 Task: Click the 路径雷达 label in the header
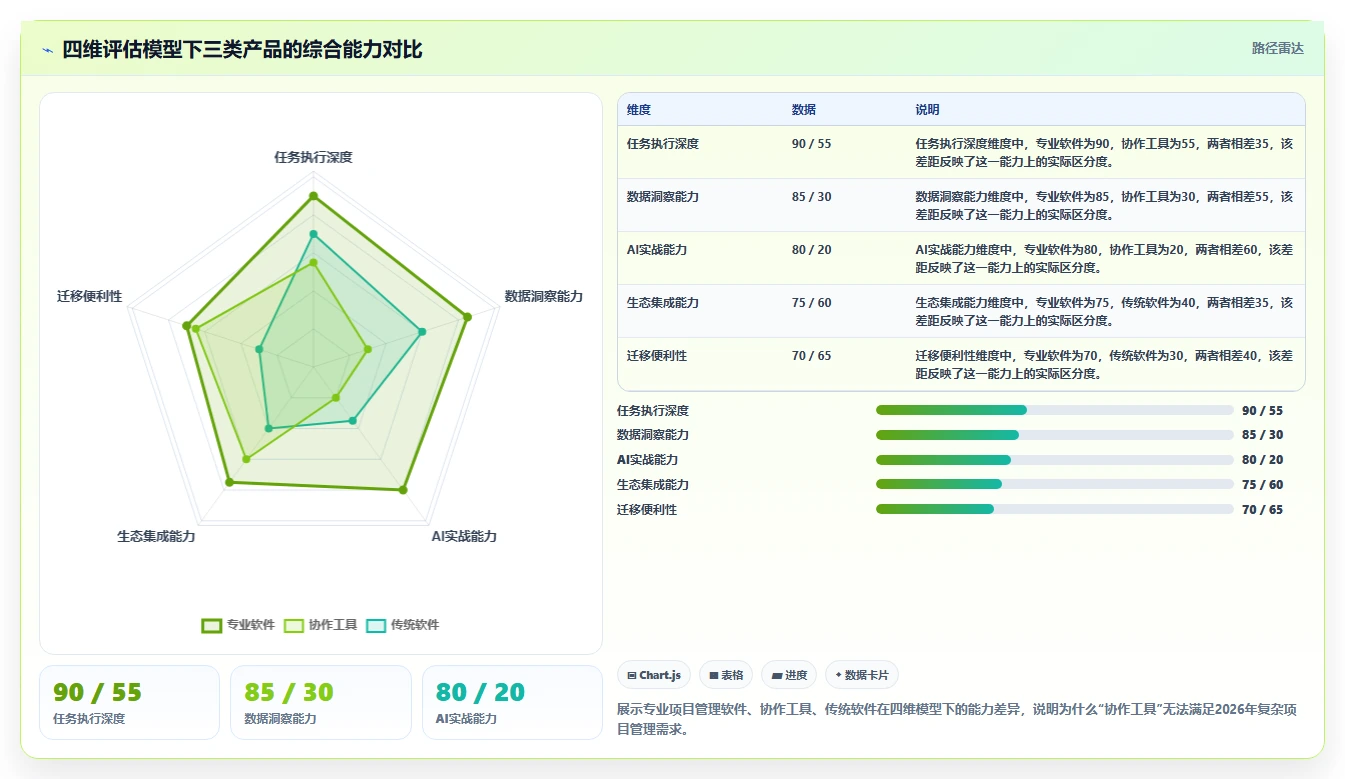[1277, 48]
